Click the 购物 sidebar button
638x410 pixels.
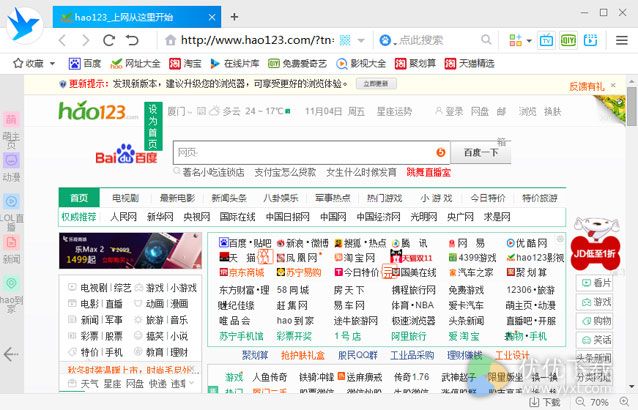coord(595,321)
